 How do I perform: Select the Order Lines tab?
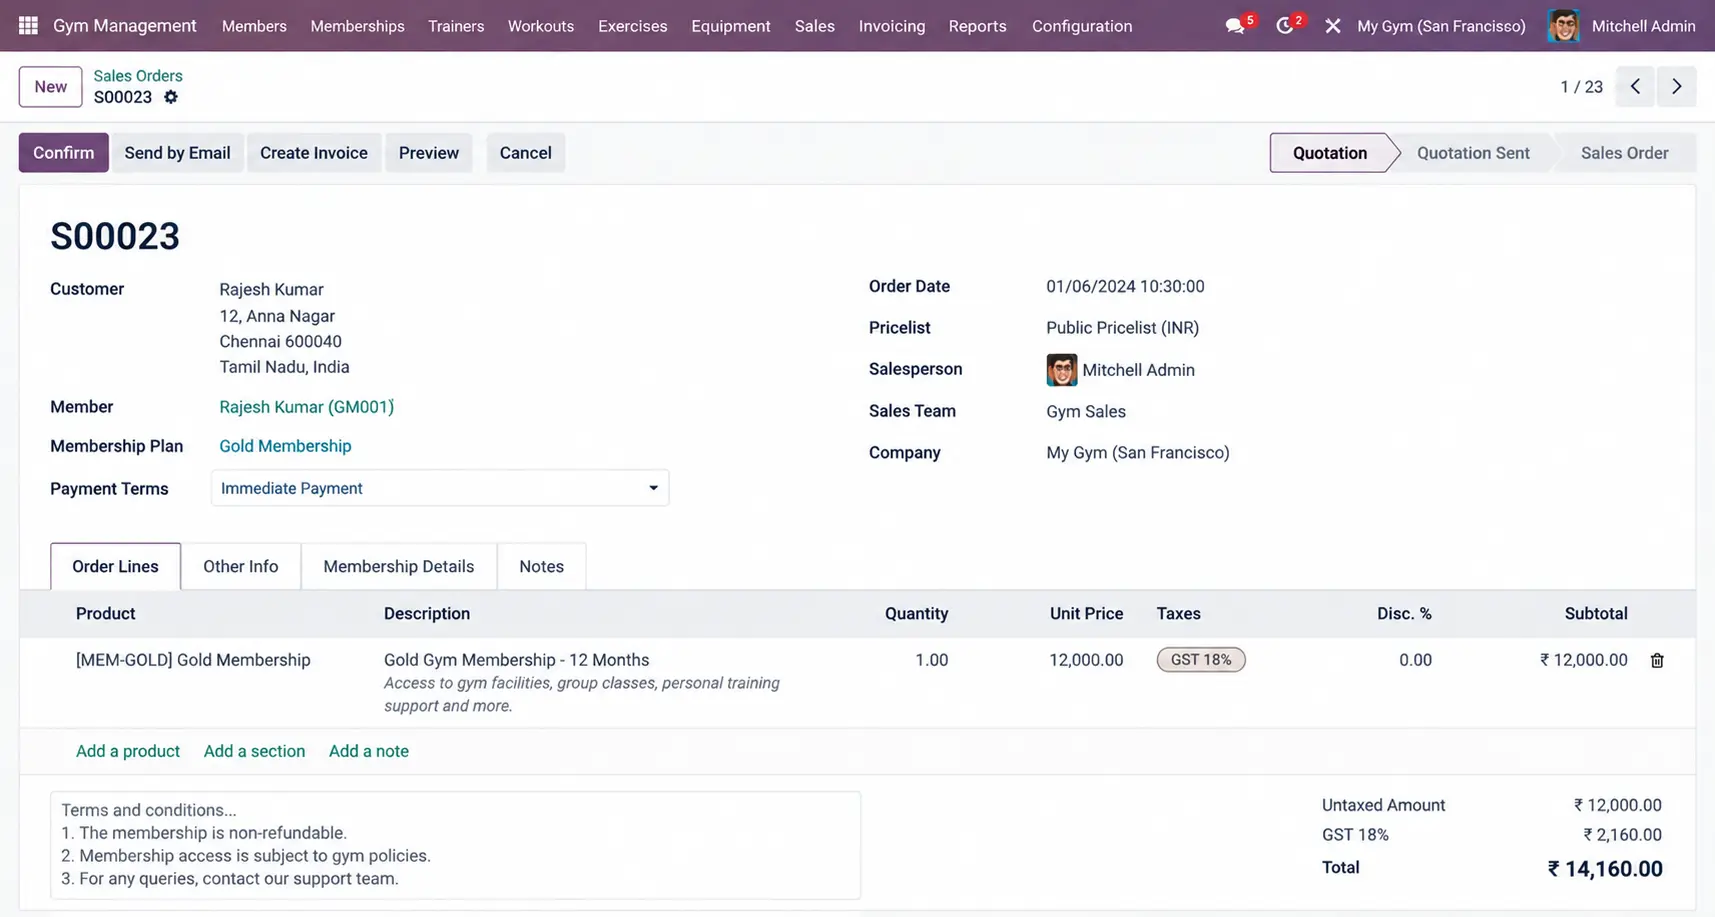(x=115, y=566)
